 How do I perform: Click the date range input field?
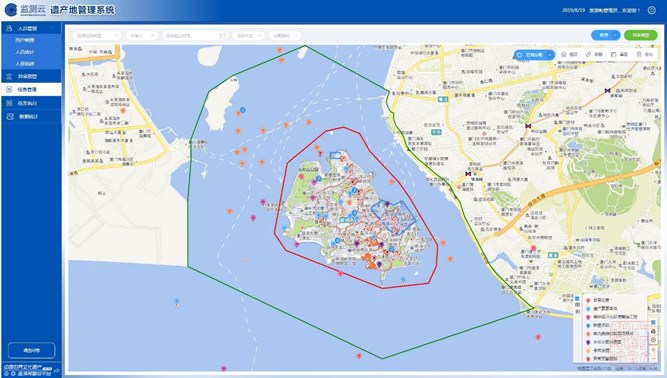tap(195, 36)
